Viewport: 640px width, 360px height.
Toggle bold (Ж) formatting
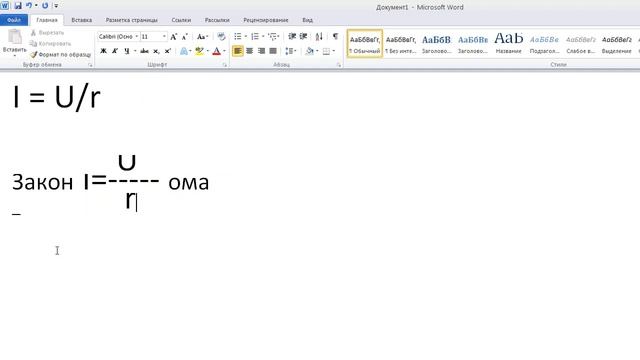point(103,51)
